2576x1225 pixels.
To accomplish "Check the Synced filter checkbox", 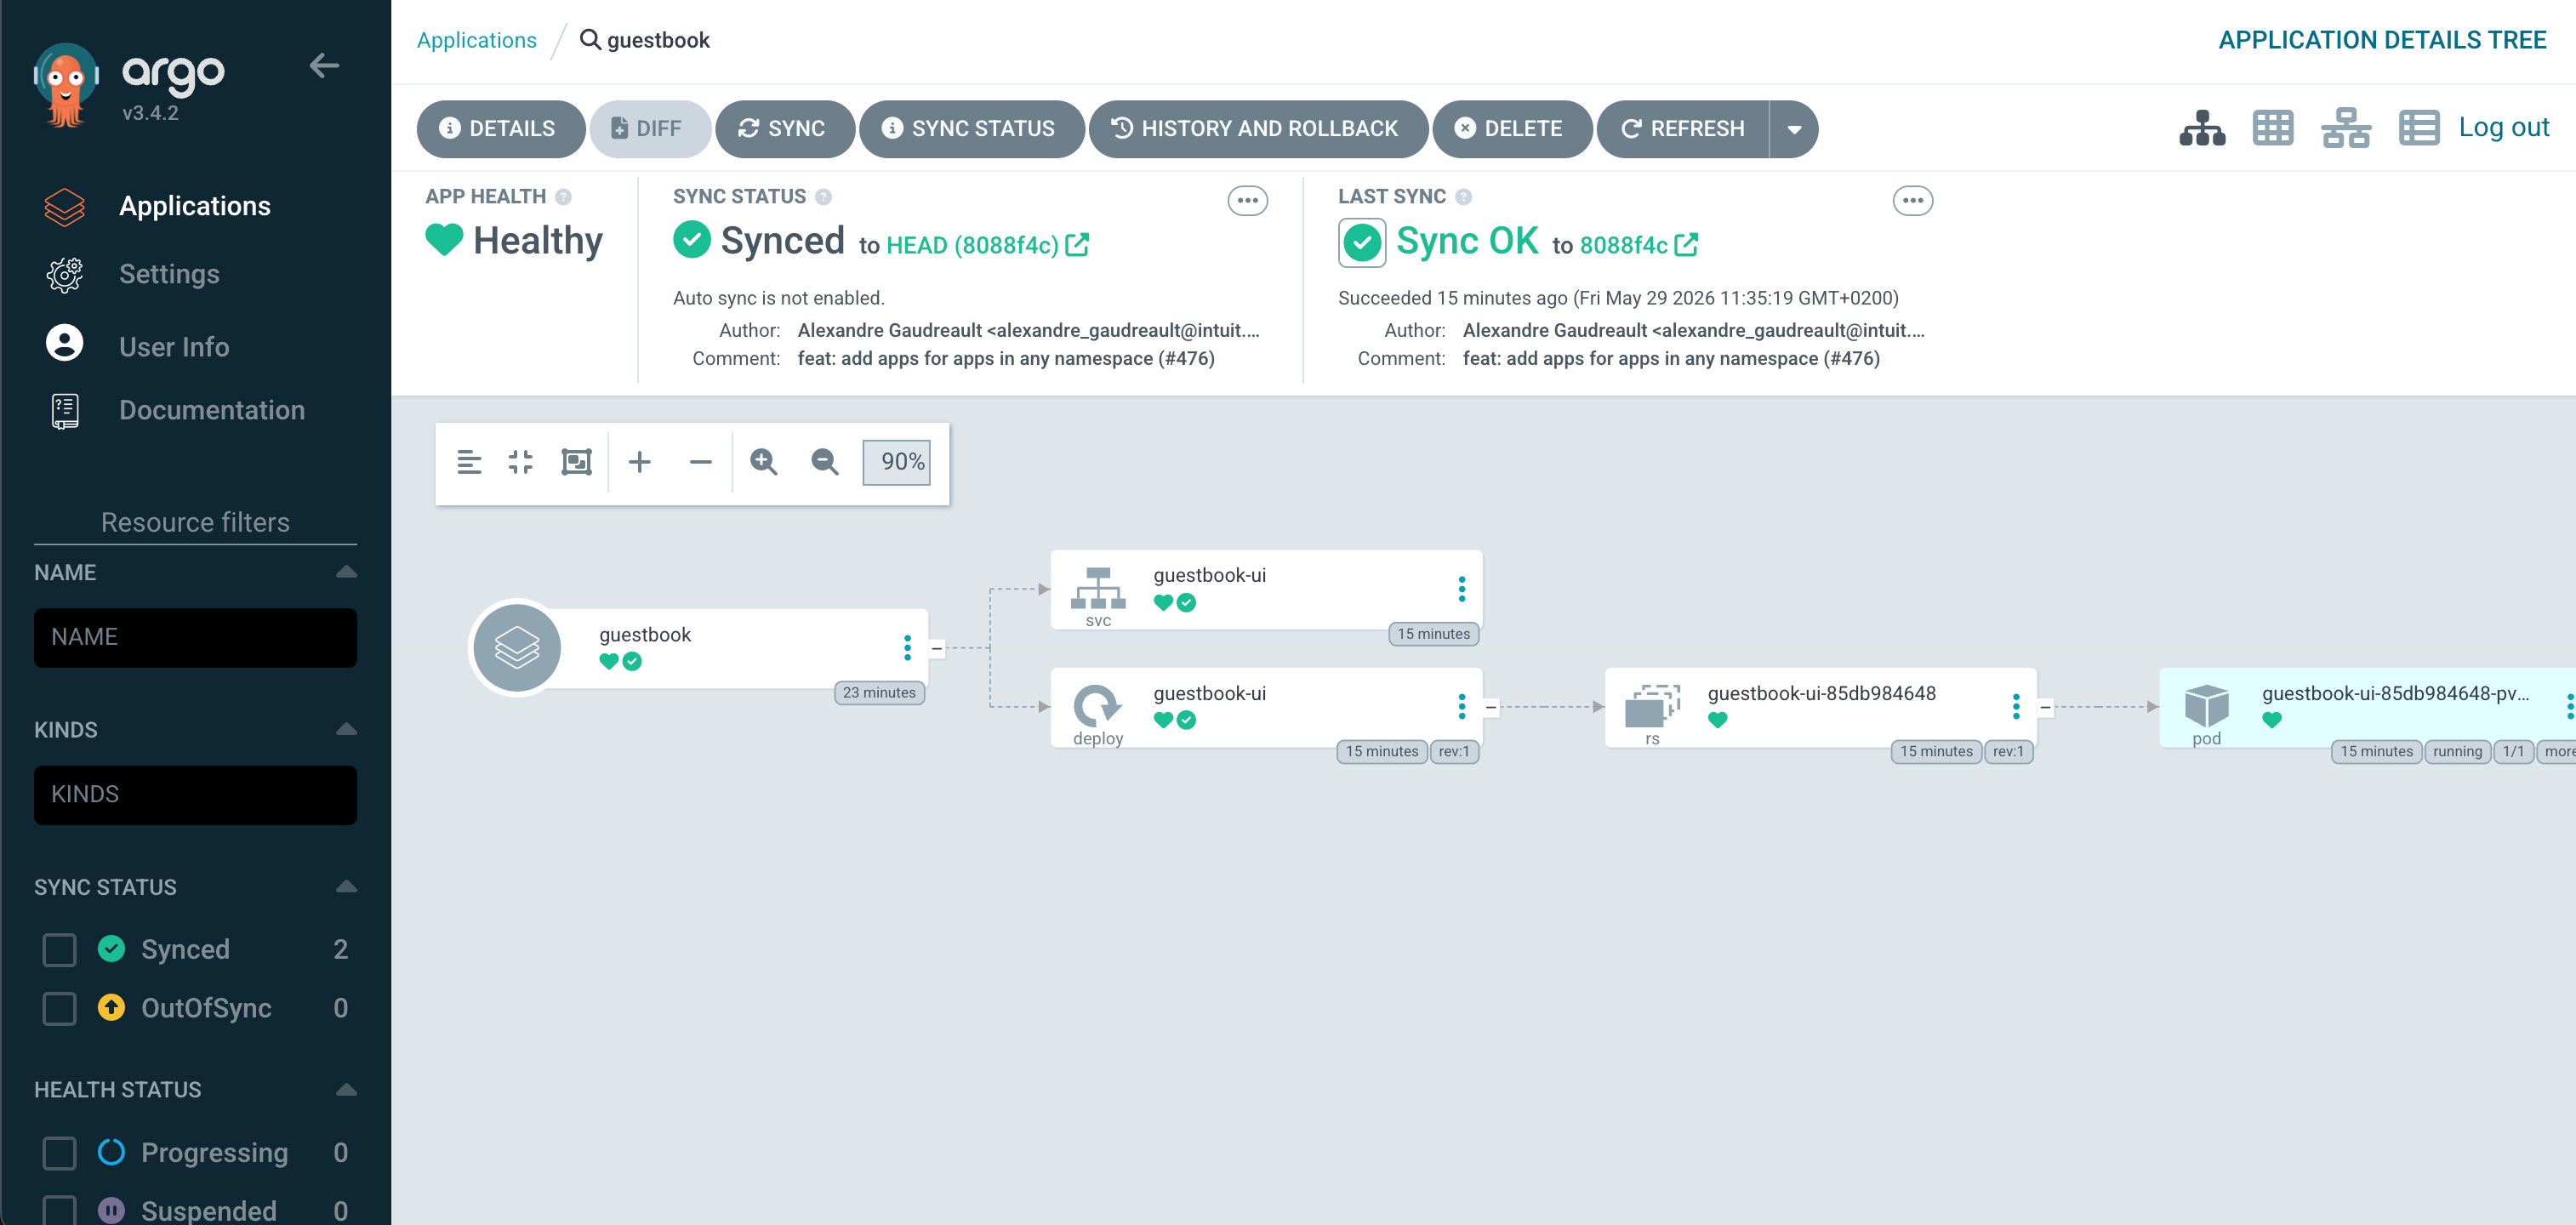I will tap(60, 949).
